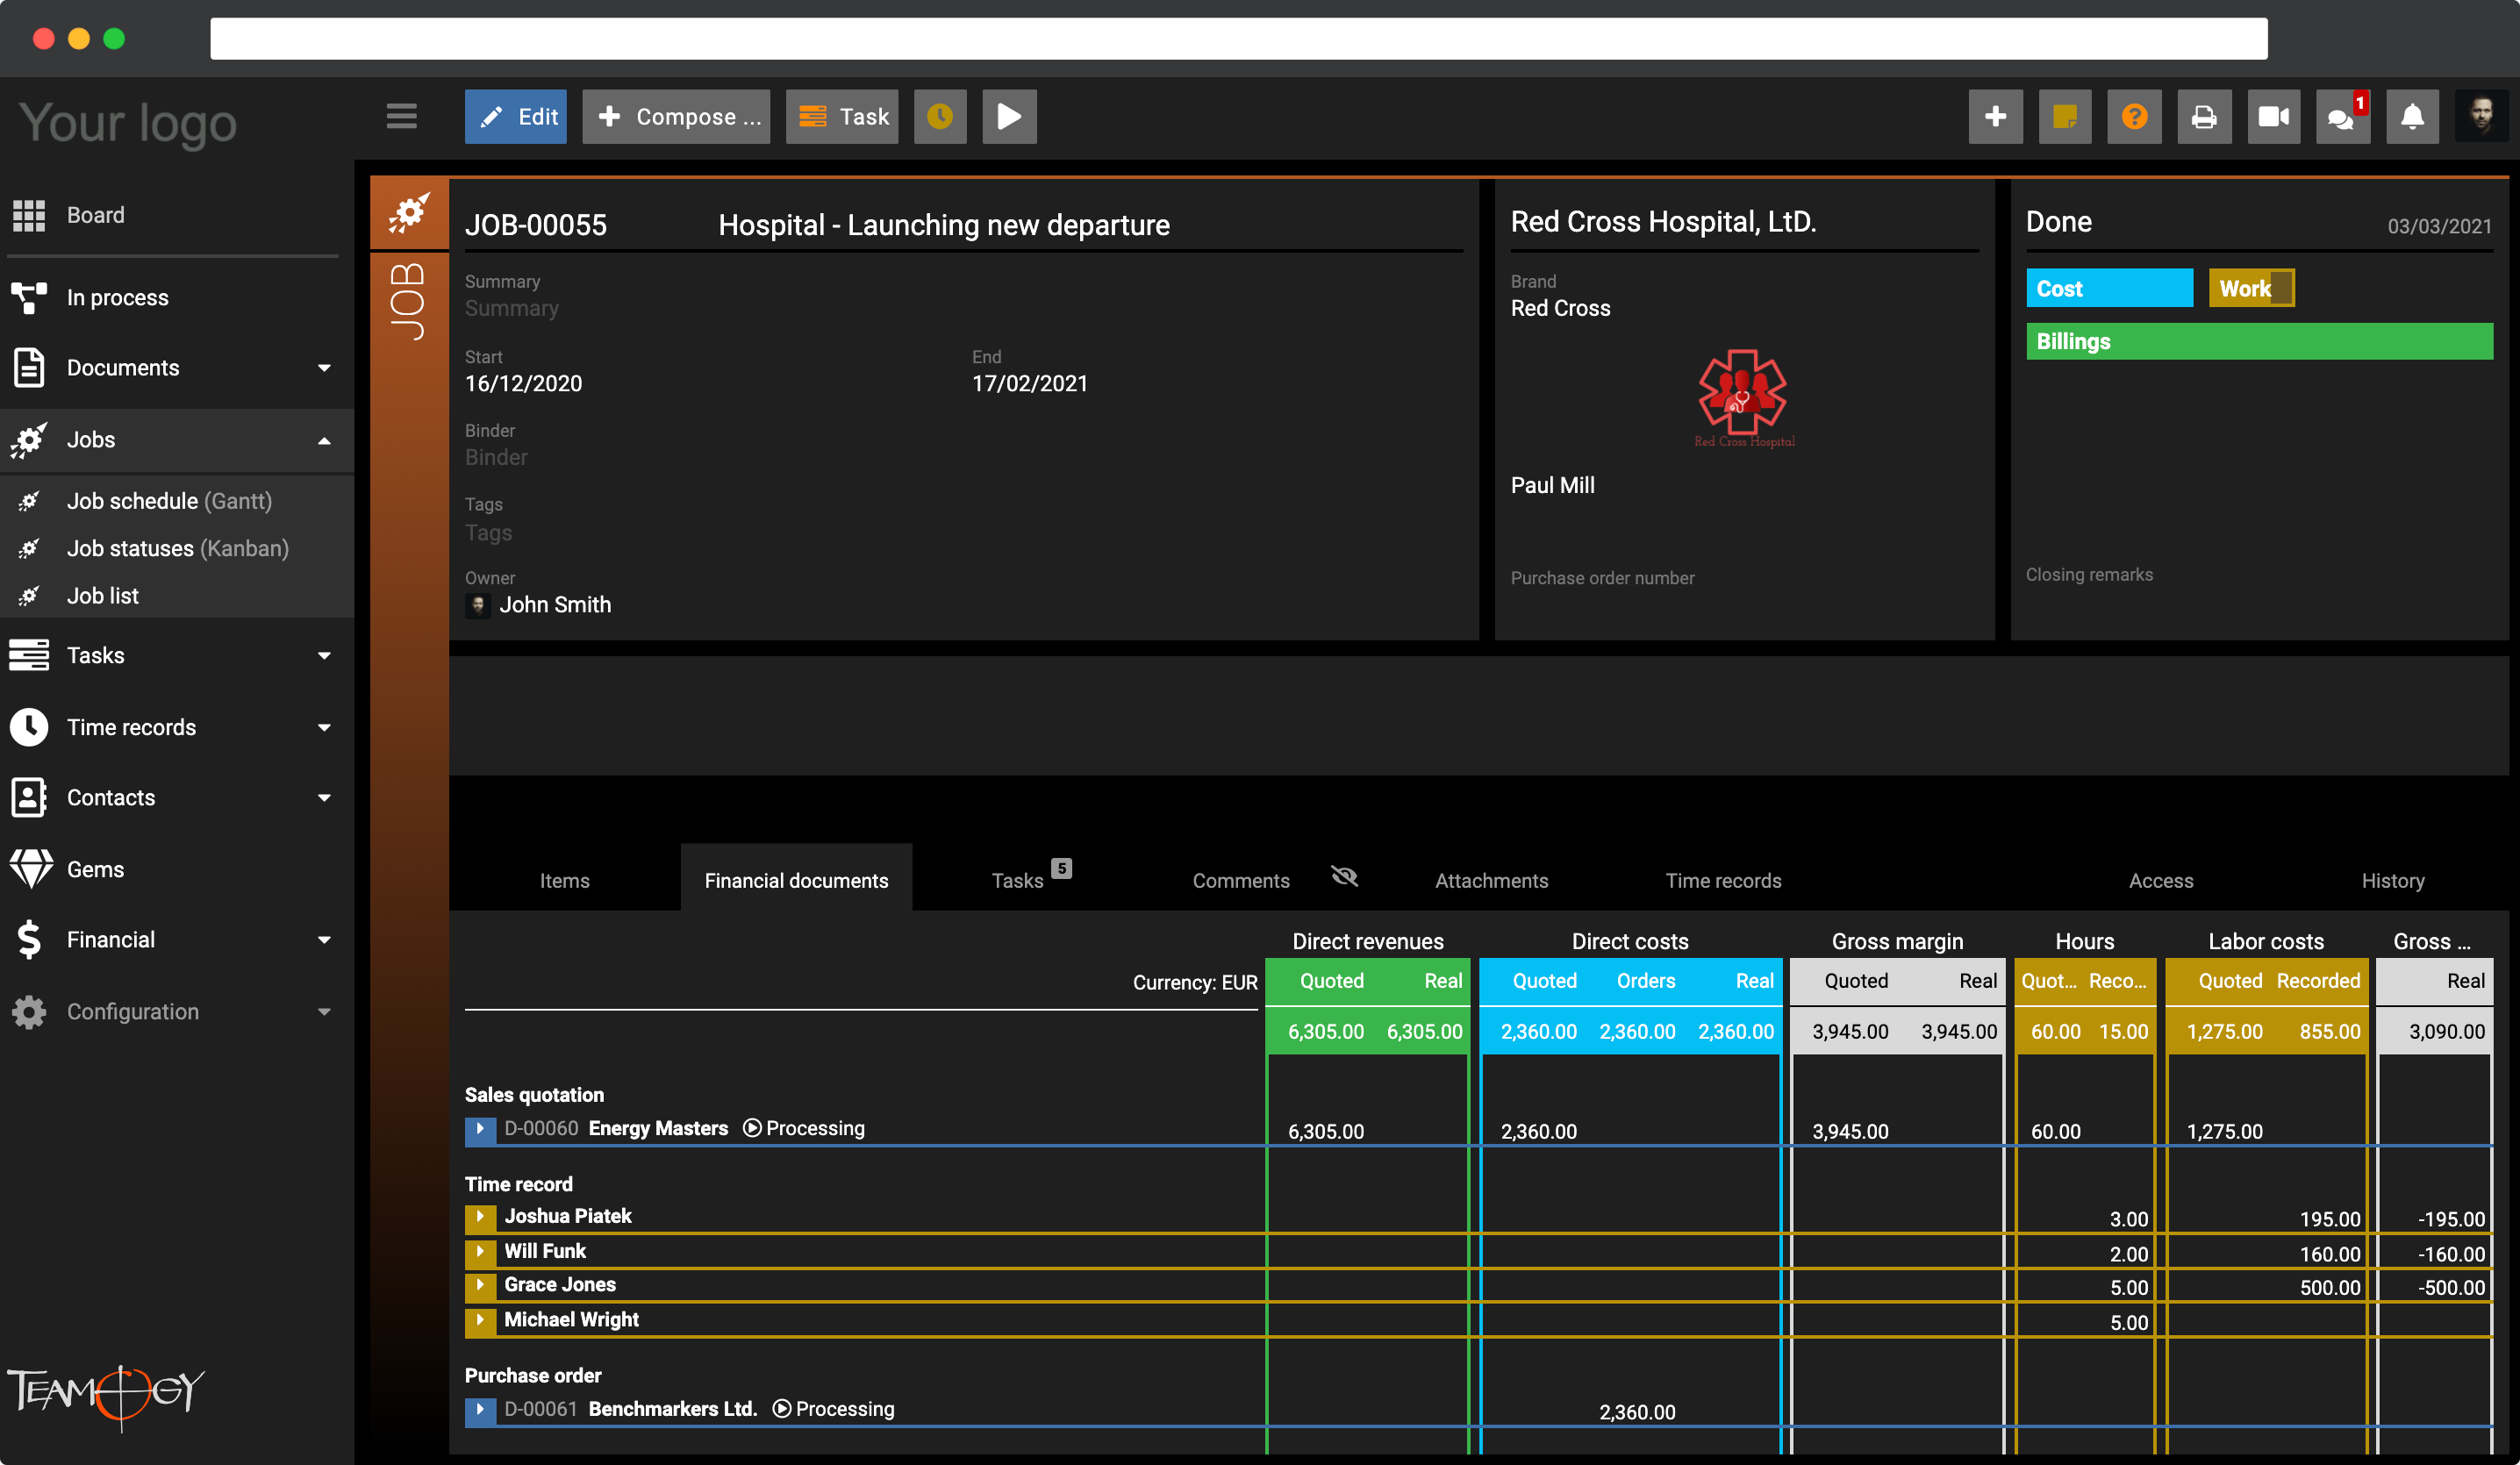Click the Time records clock icon

pyautogui.click(x=29, y=727)
